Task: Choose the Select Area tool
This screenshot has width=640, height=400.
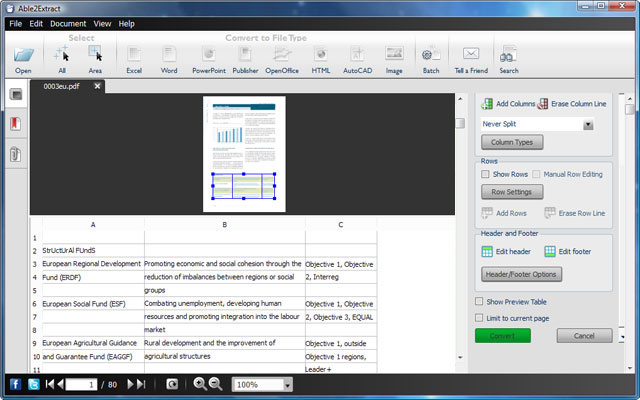Action: point(96,53)
